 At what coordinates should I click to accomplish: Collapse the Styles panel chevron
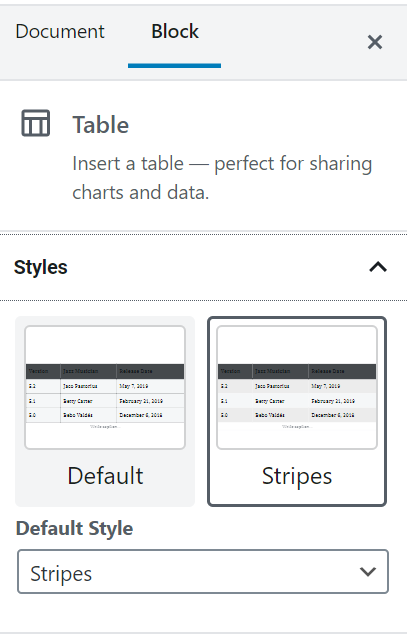pos(378,267)
